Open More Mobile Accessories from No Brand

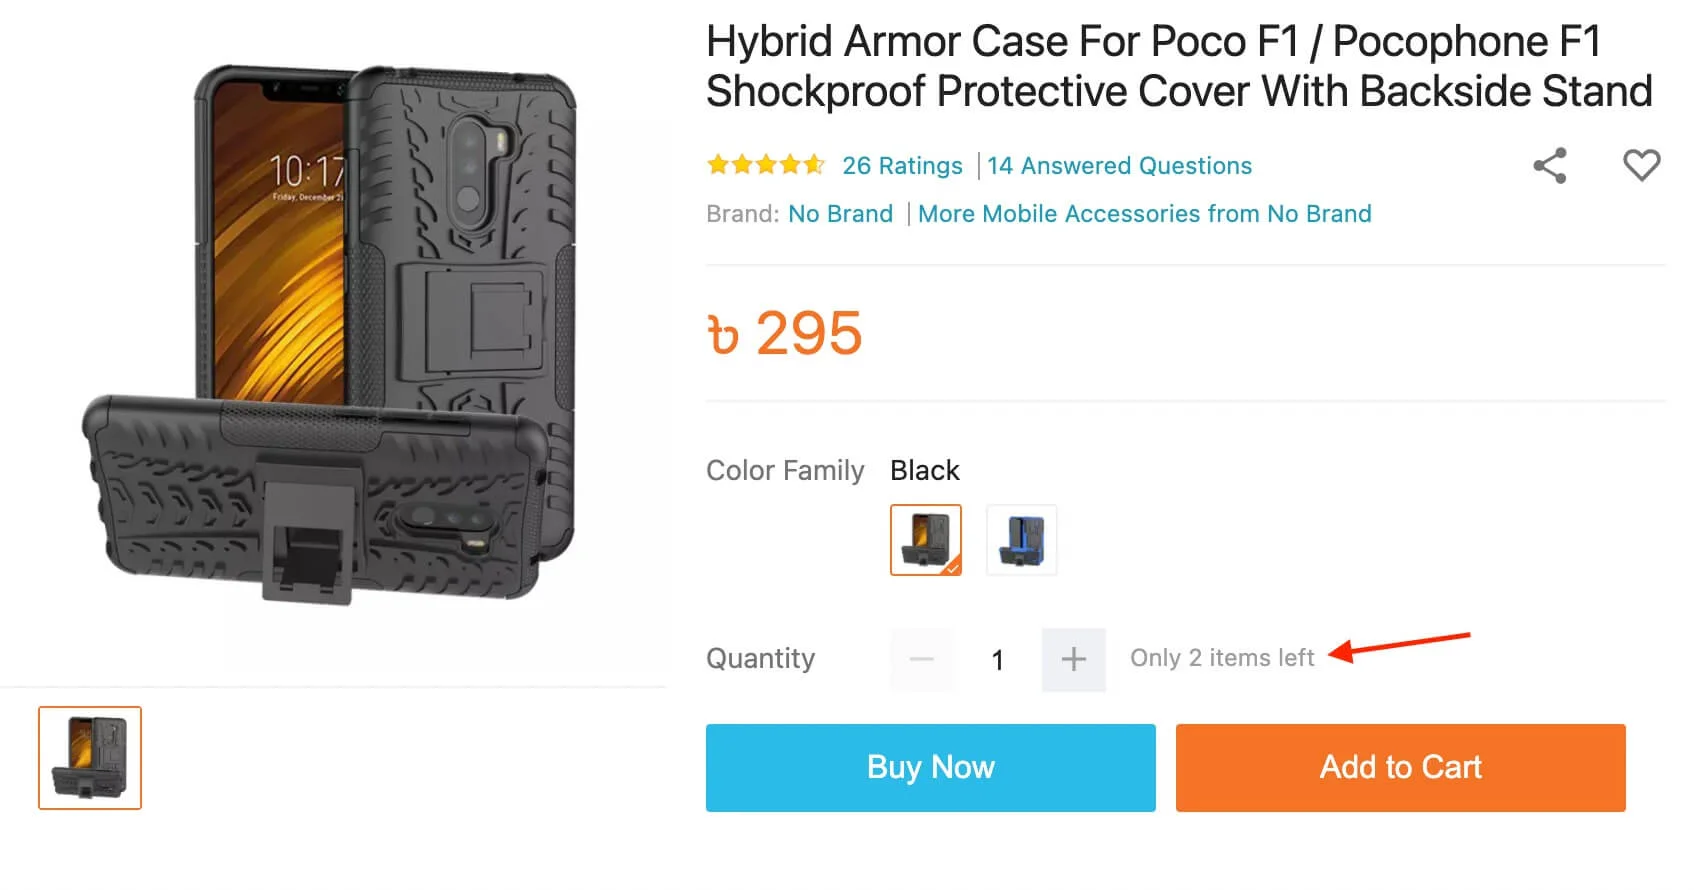[1144, 214]
